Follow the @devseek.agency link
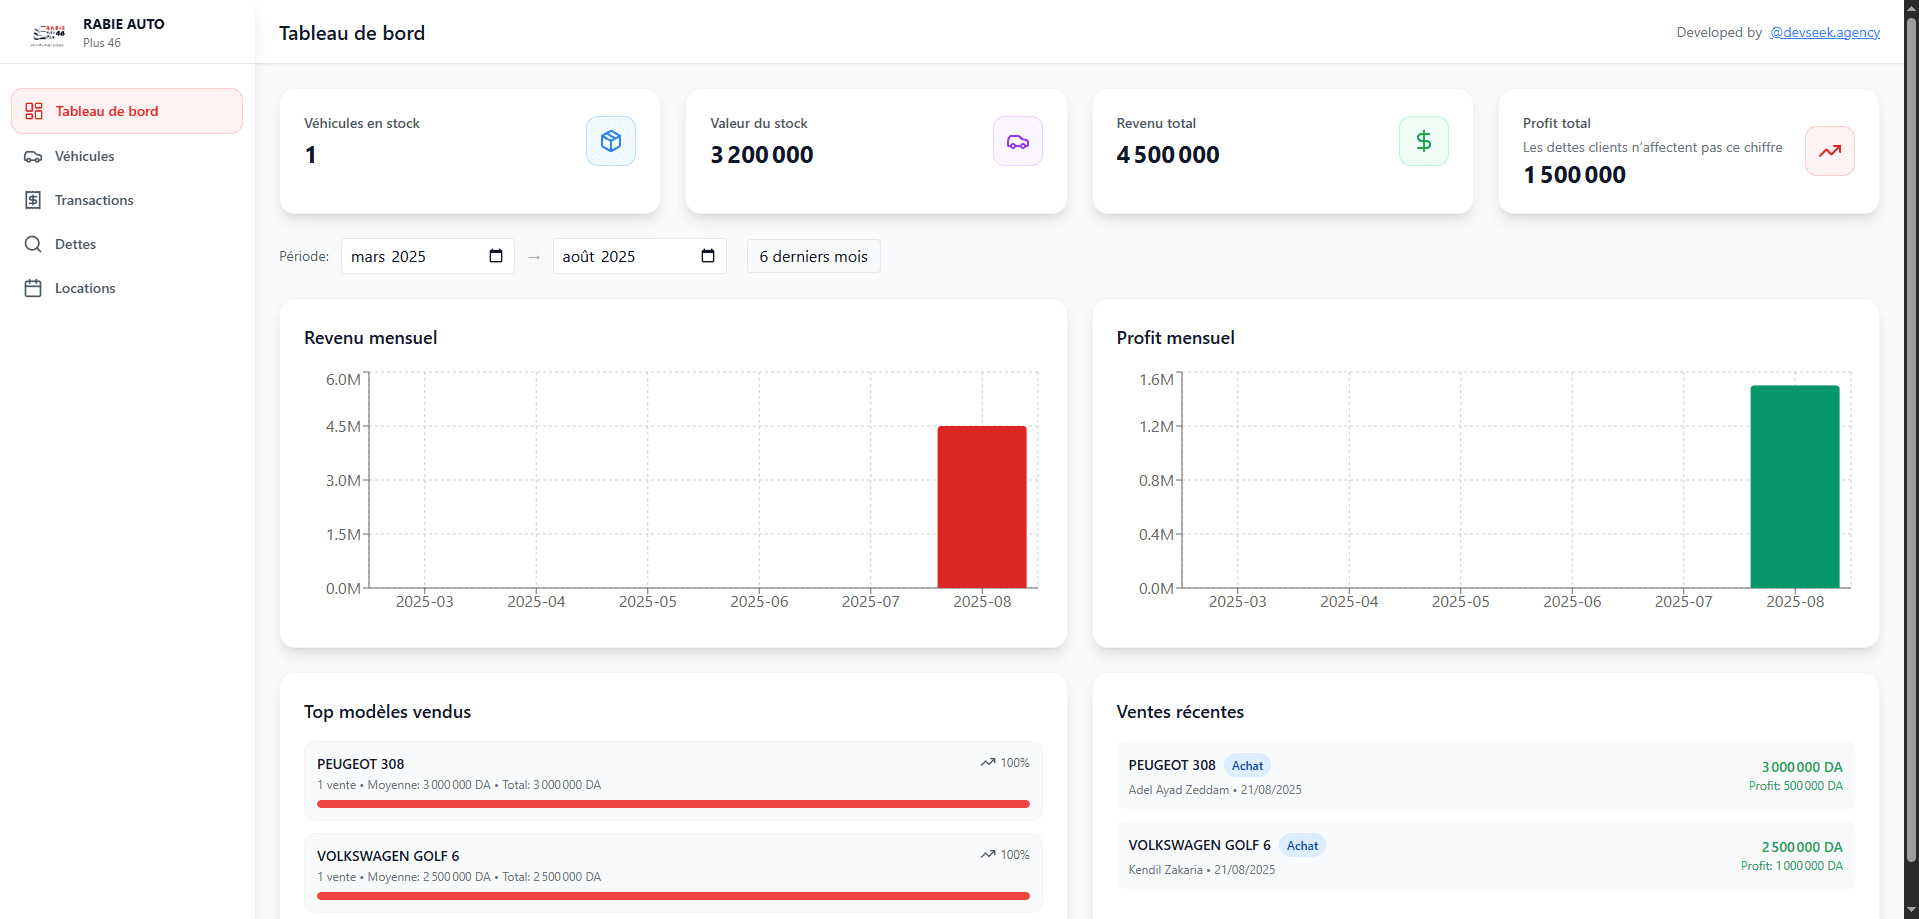This screenshot has height=919, width=1919. 1824,32
